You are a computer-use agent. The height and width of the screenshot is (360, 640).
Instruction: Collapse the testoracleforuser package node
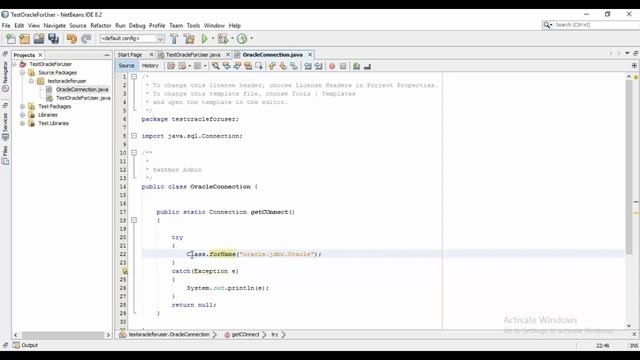[x=31, y=81]
